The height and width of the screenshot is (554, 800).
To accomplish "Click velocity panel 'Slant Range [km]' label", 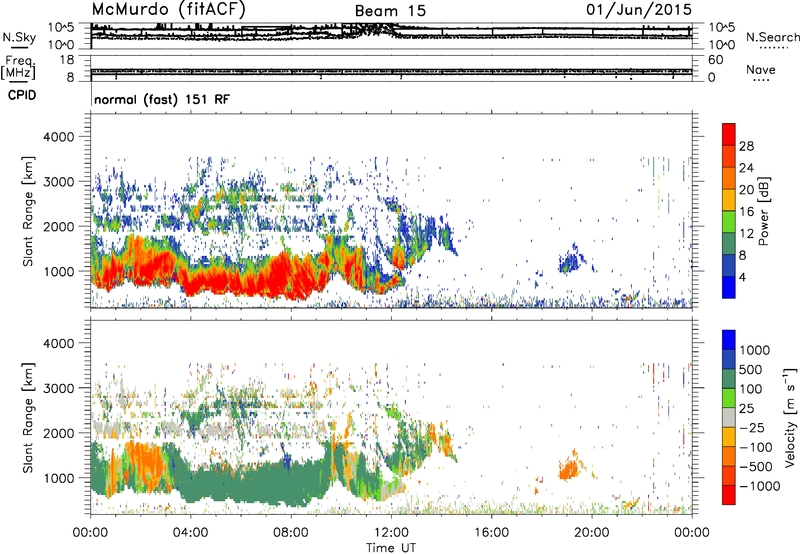I will pyautogui.click(x=28, y=418).
